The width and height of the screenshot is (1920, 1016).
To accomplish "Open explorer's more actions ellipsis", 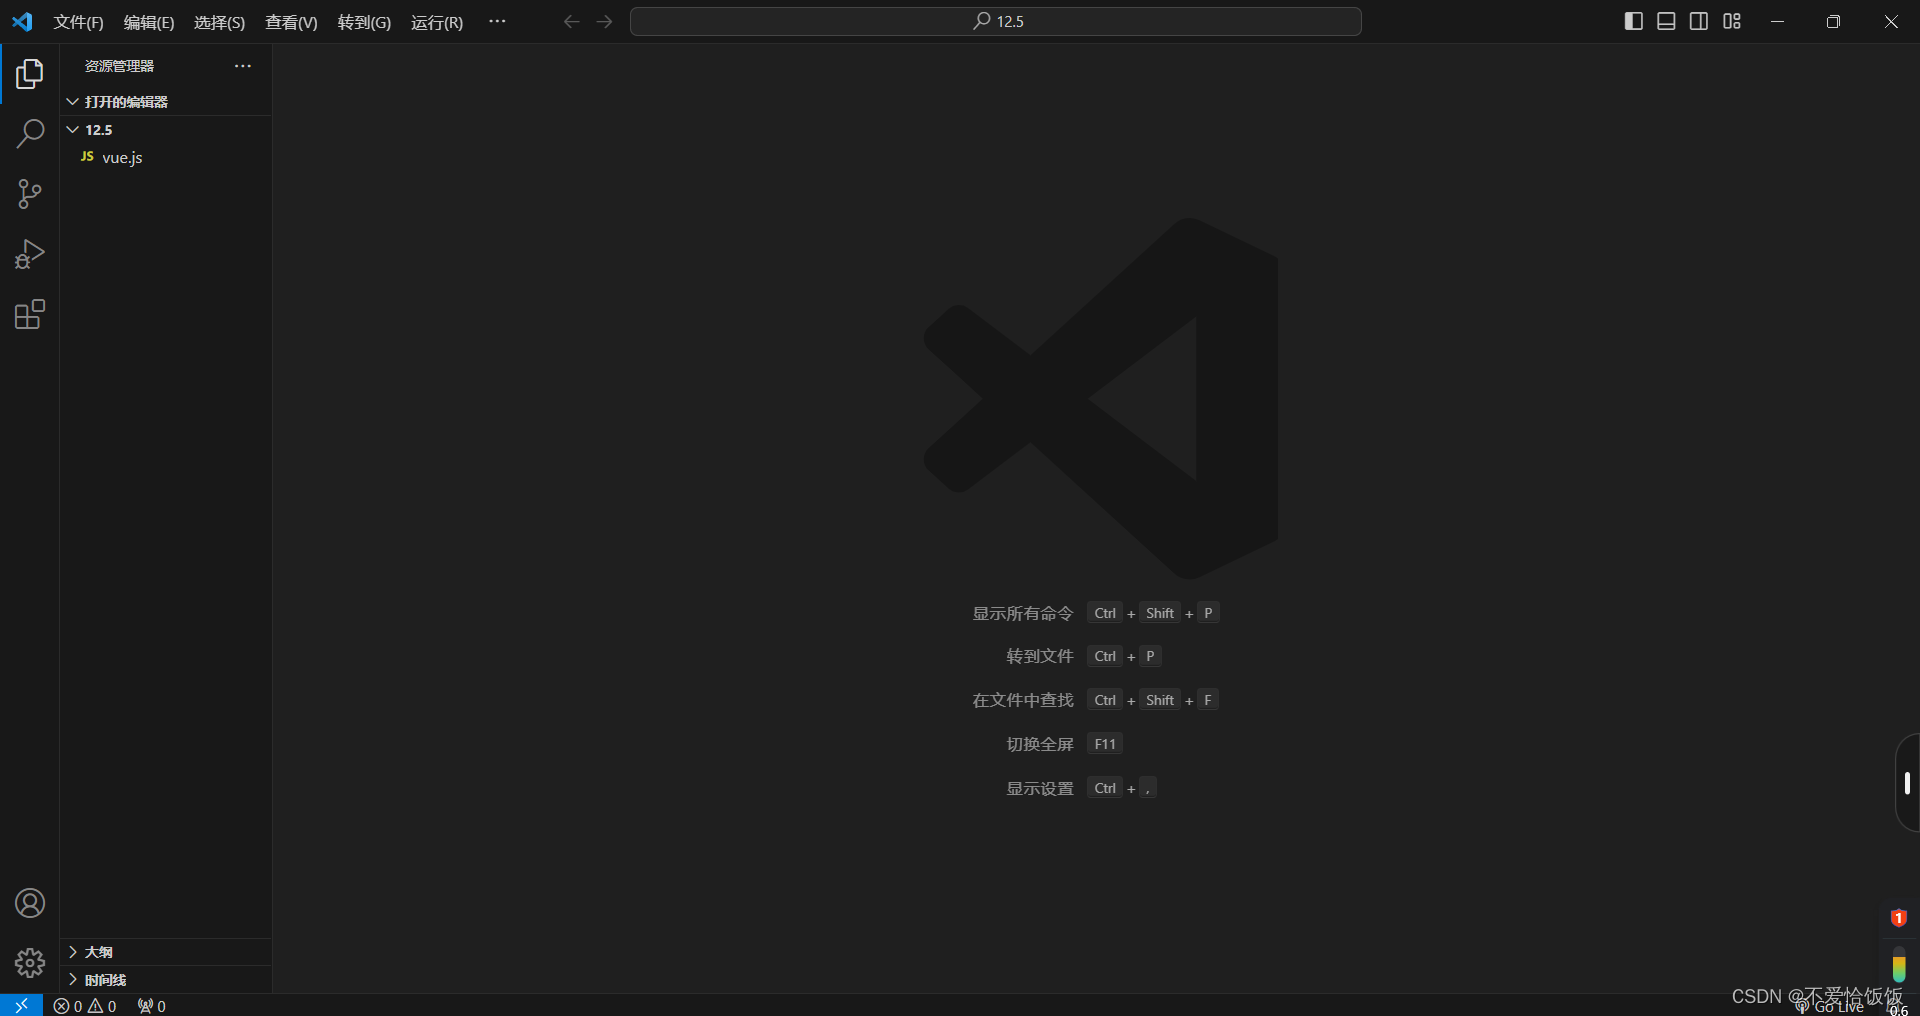I will (243, 66).
